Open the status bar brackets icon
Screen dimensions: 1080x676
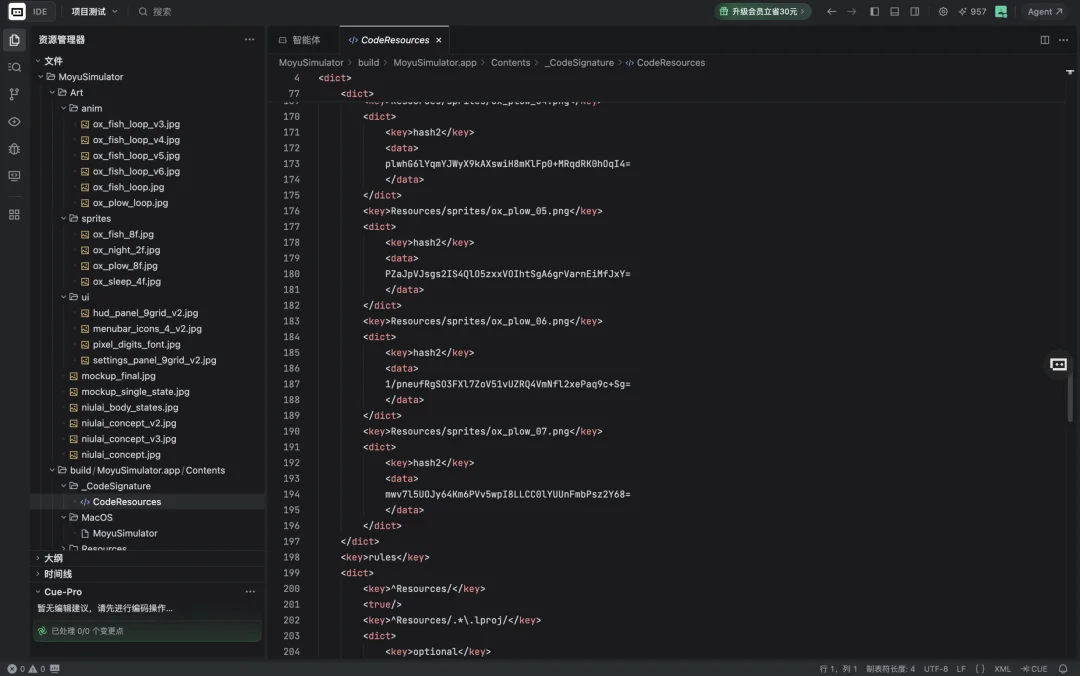980,668
